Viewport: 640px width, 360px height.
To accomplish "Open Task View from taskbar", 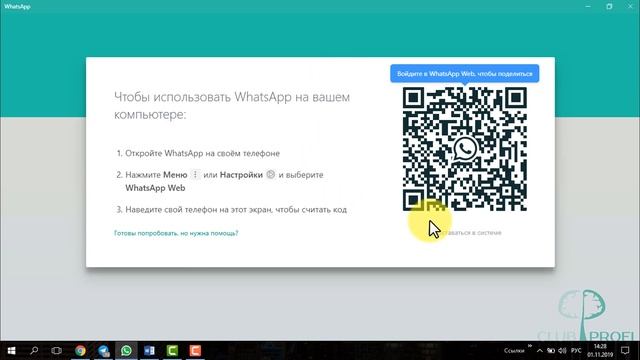I will coord(57,351).
